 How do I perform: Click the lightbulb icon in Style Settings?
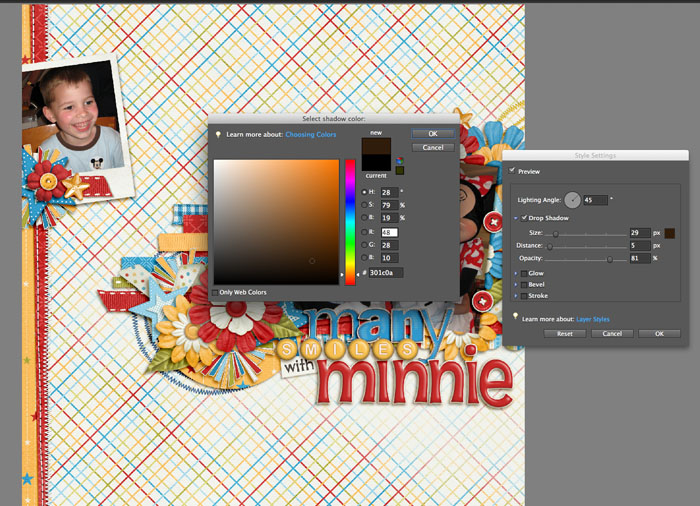click(x=515, y=316)
